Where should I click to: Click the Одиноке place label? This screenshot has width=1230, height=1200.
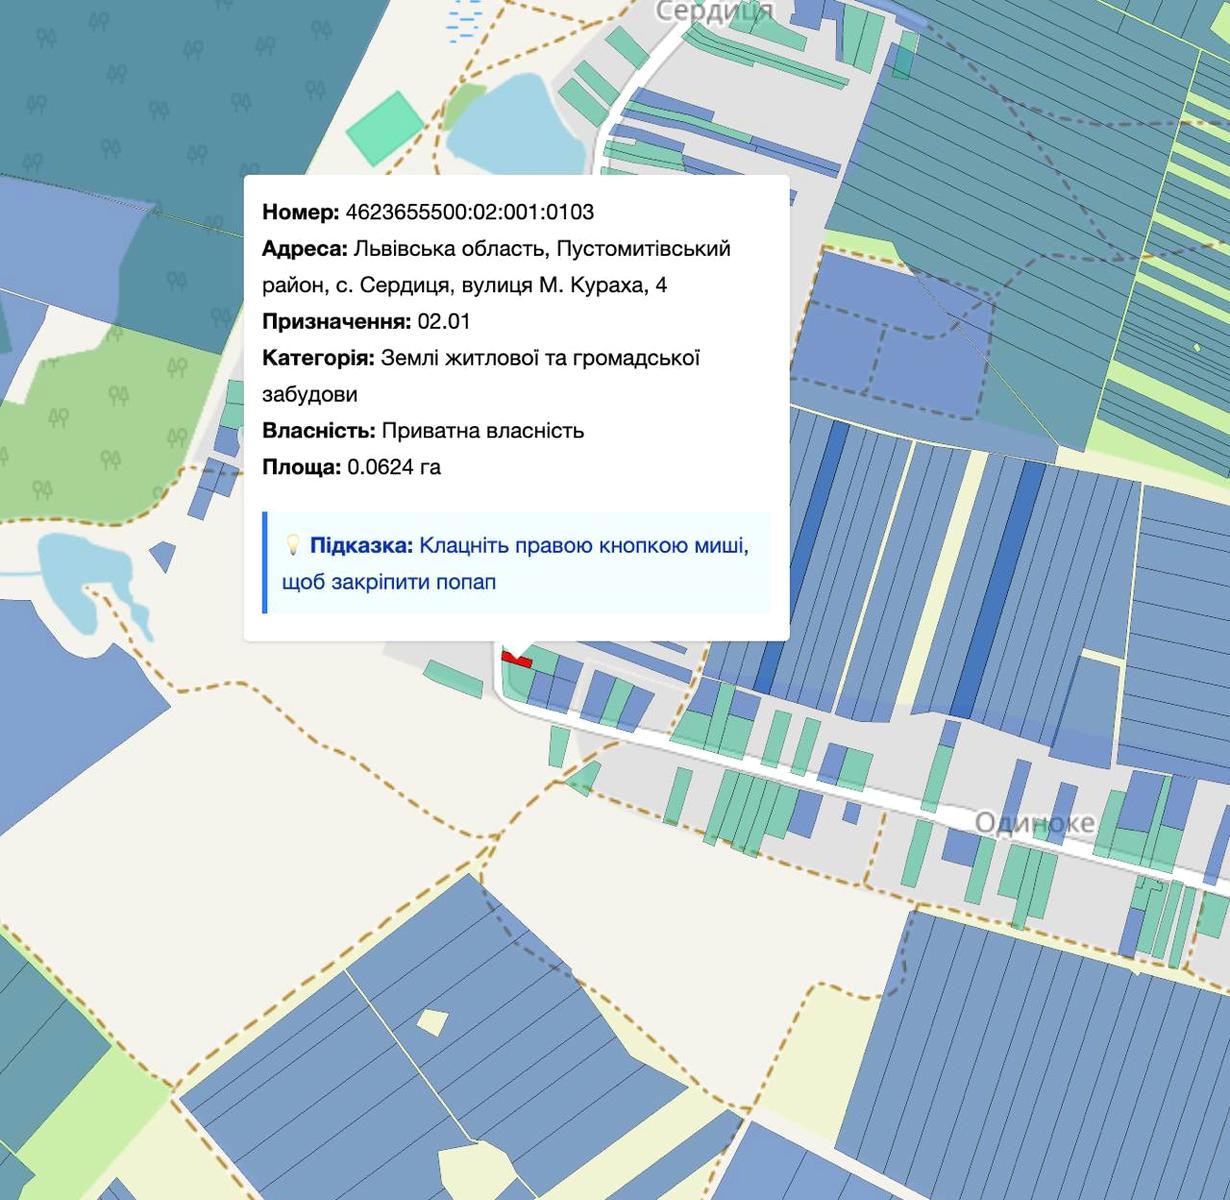coord(1035,823)
